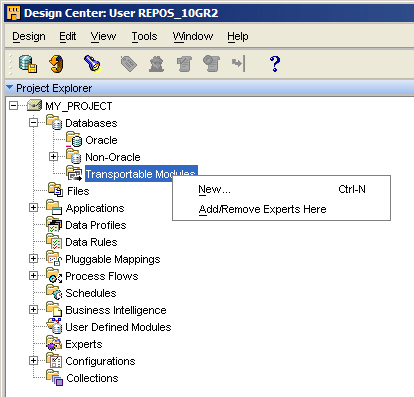Click the Business Intelligence folder icon
The image size is (414, 397).
pyautogui.click(x=54, y=309)
